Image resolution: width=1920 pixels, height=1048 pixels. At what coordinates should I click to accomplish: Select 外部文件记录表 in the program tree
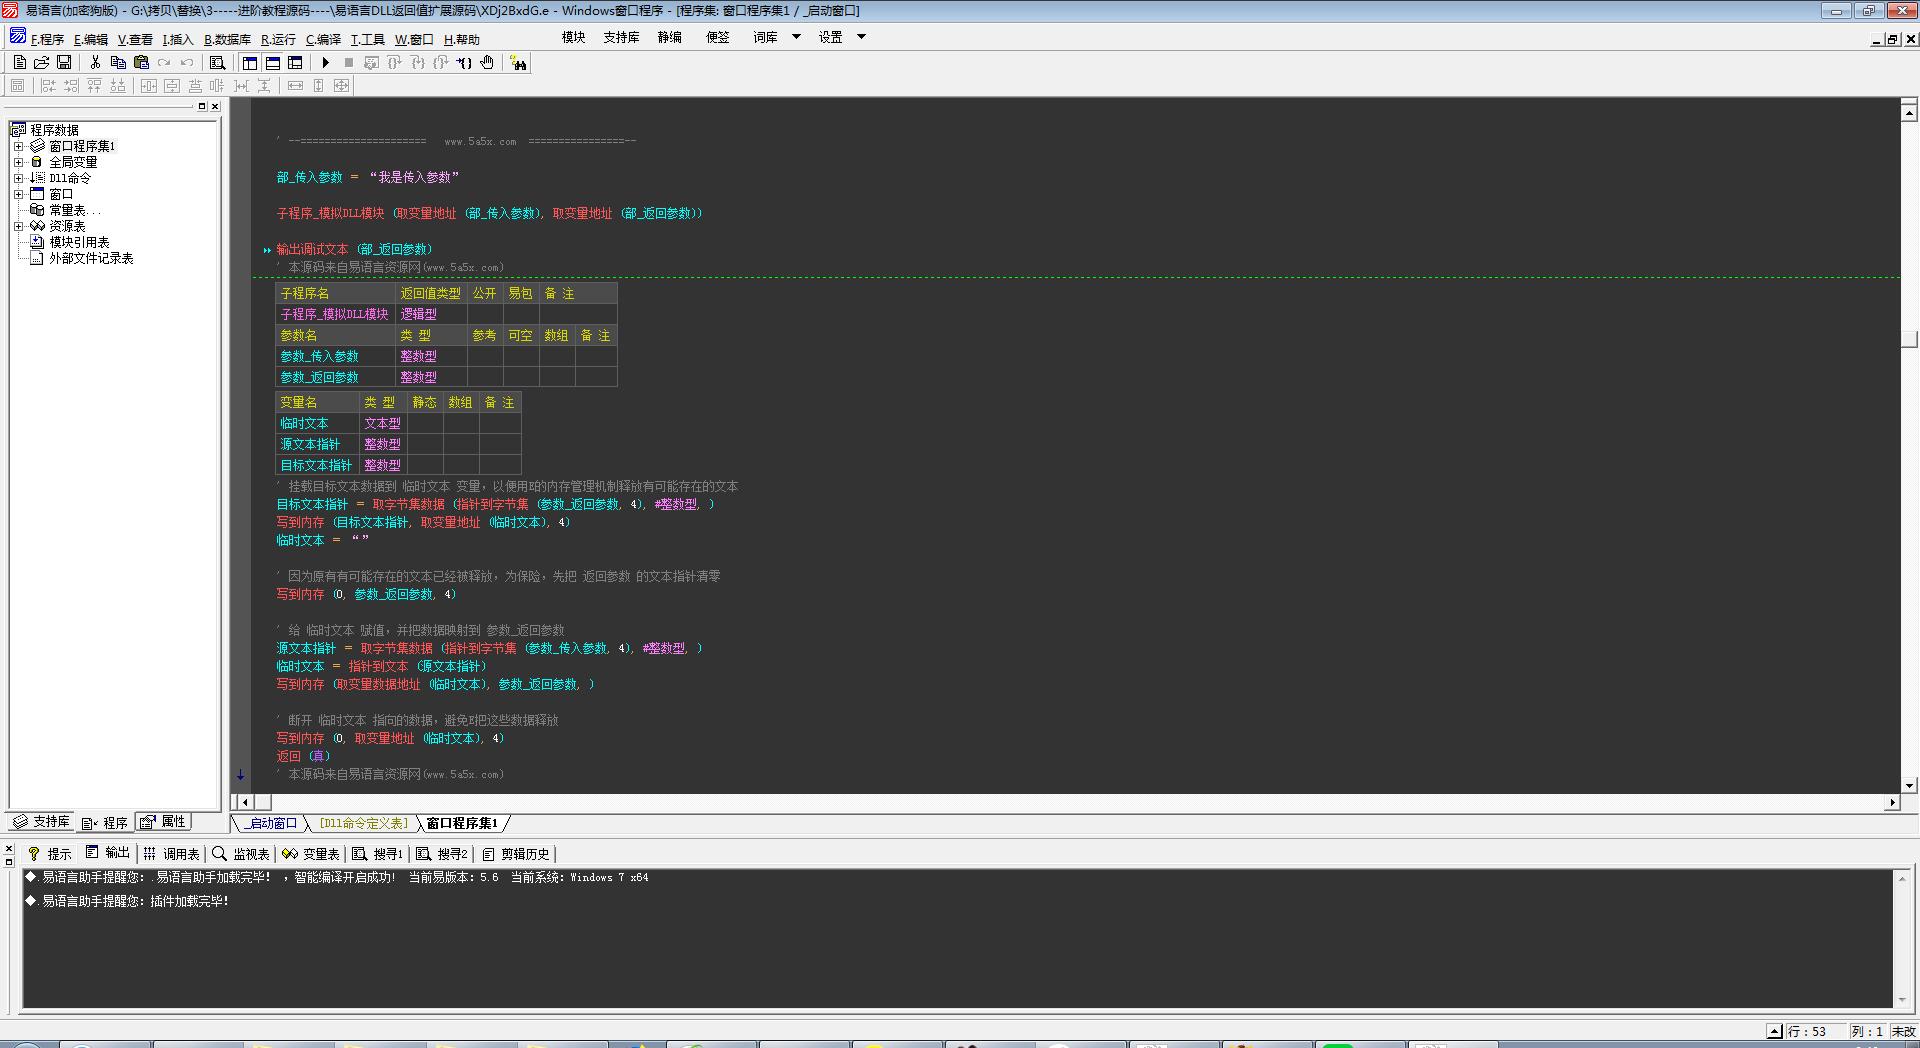pos(91,258)
